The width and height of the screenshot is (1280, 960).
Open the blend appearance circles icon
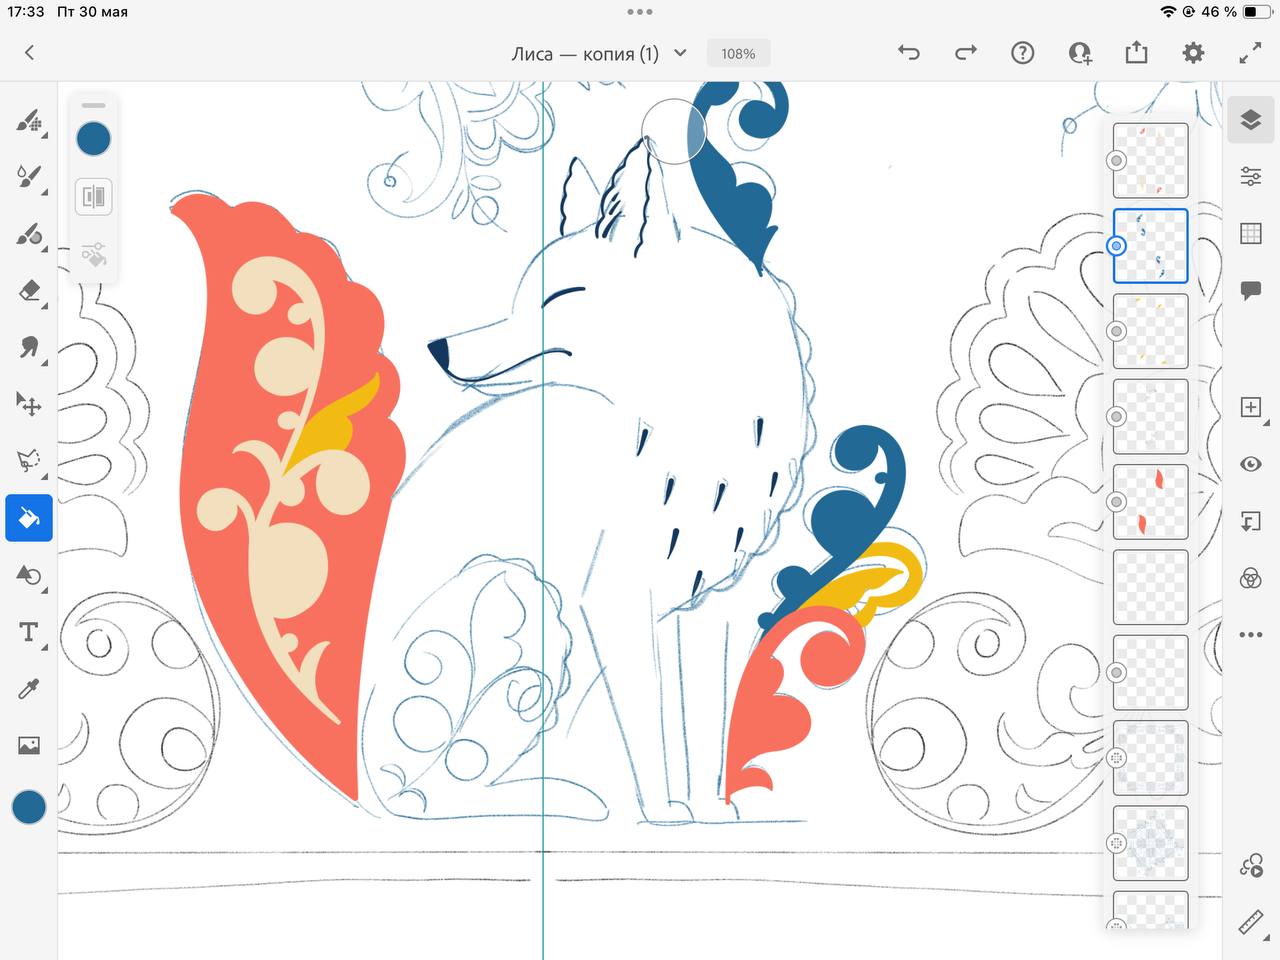tap(1250, 578)
